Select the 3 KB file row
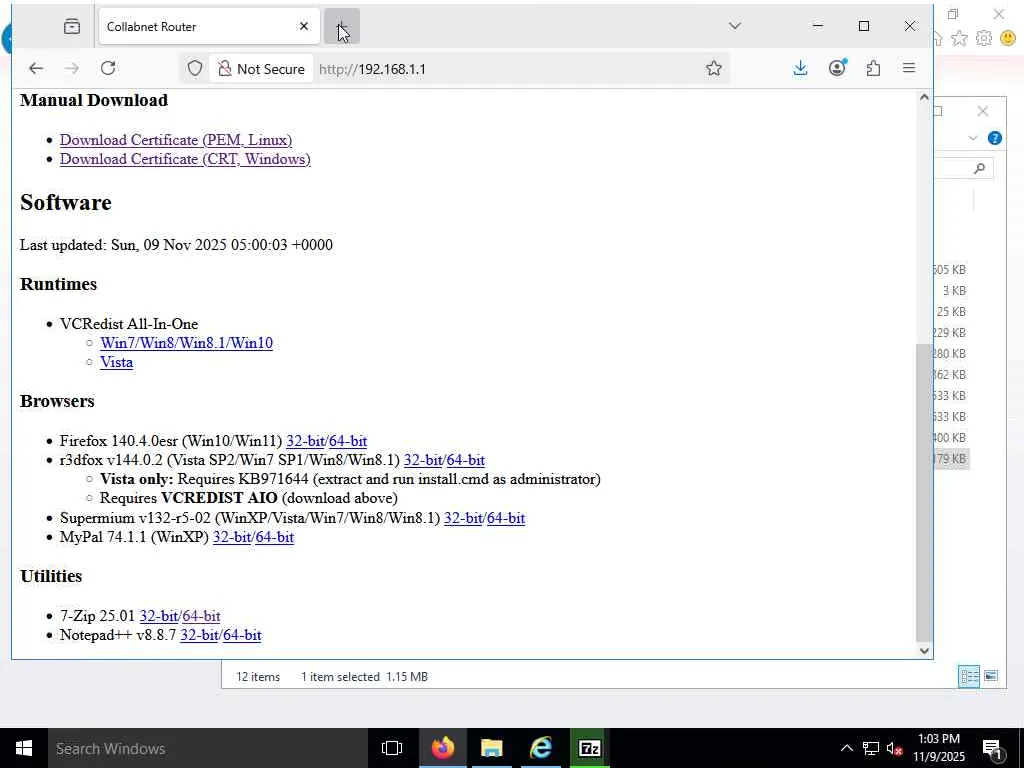Viewport: 1024px width, 768px height. coord(950,291)
